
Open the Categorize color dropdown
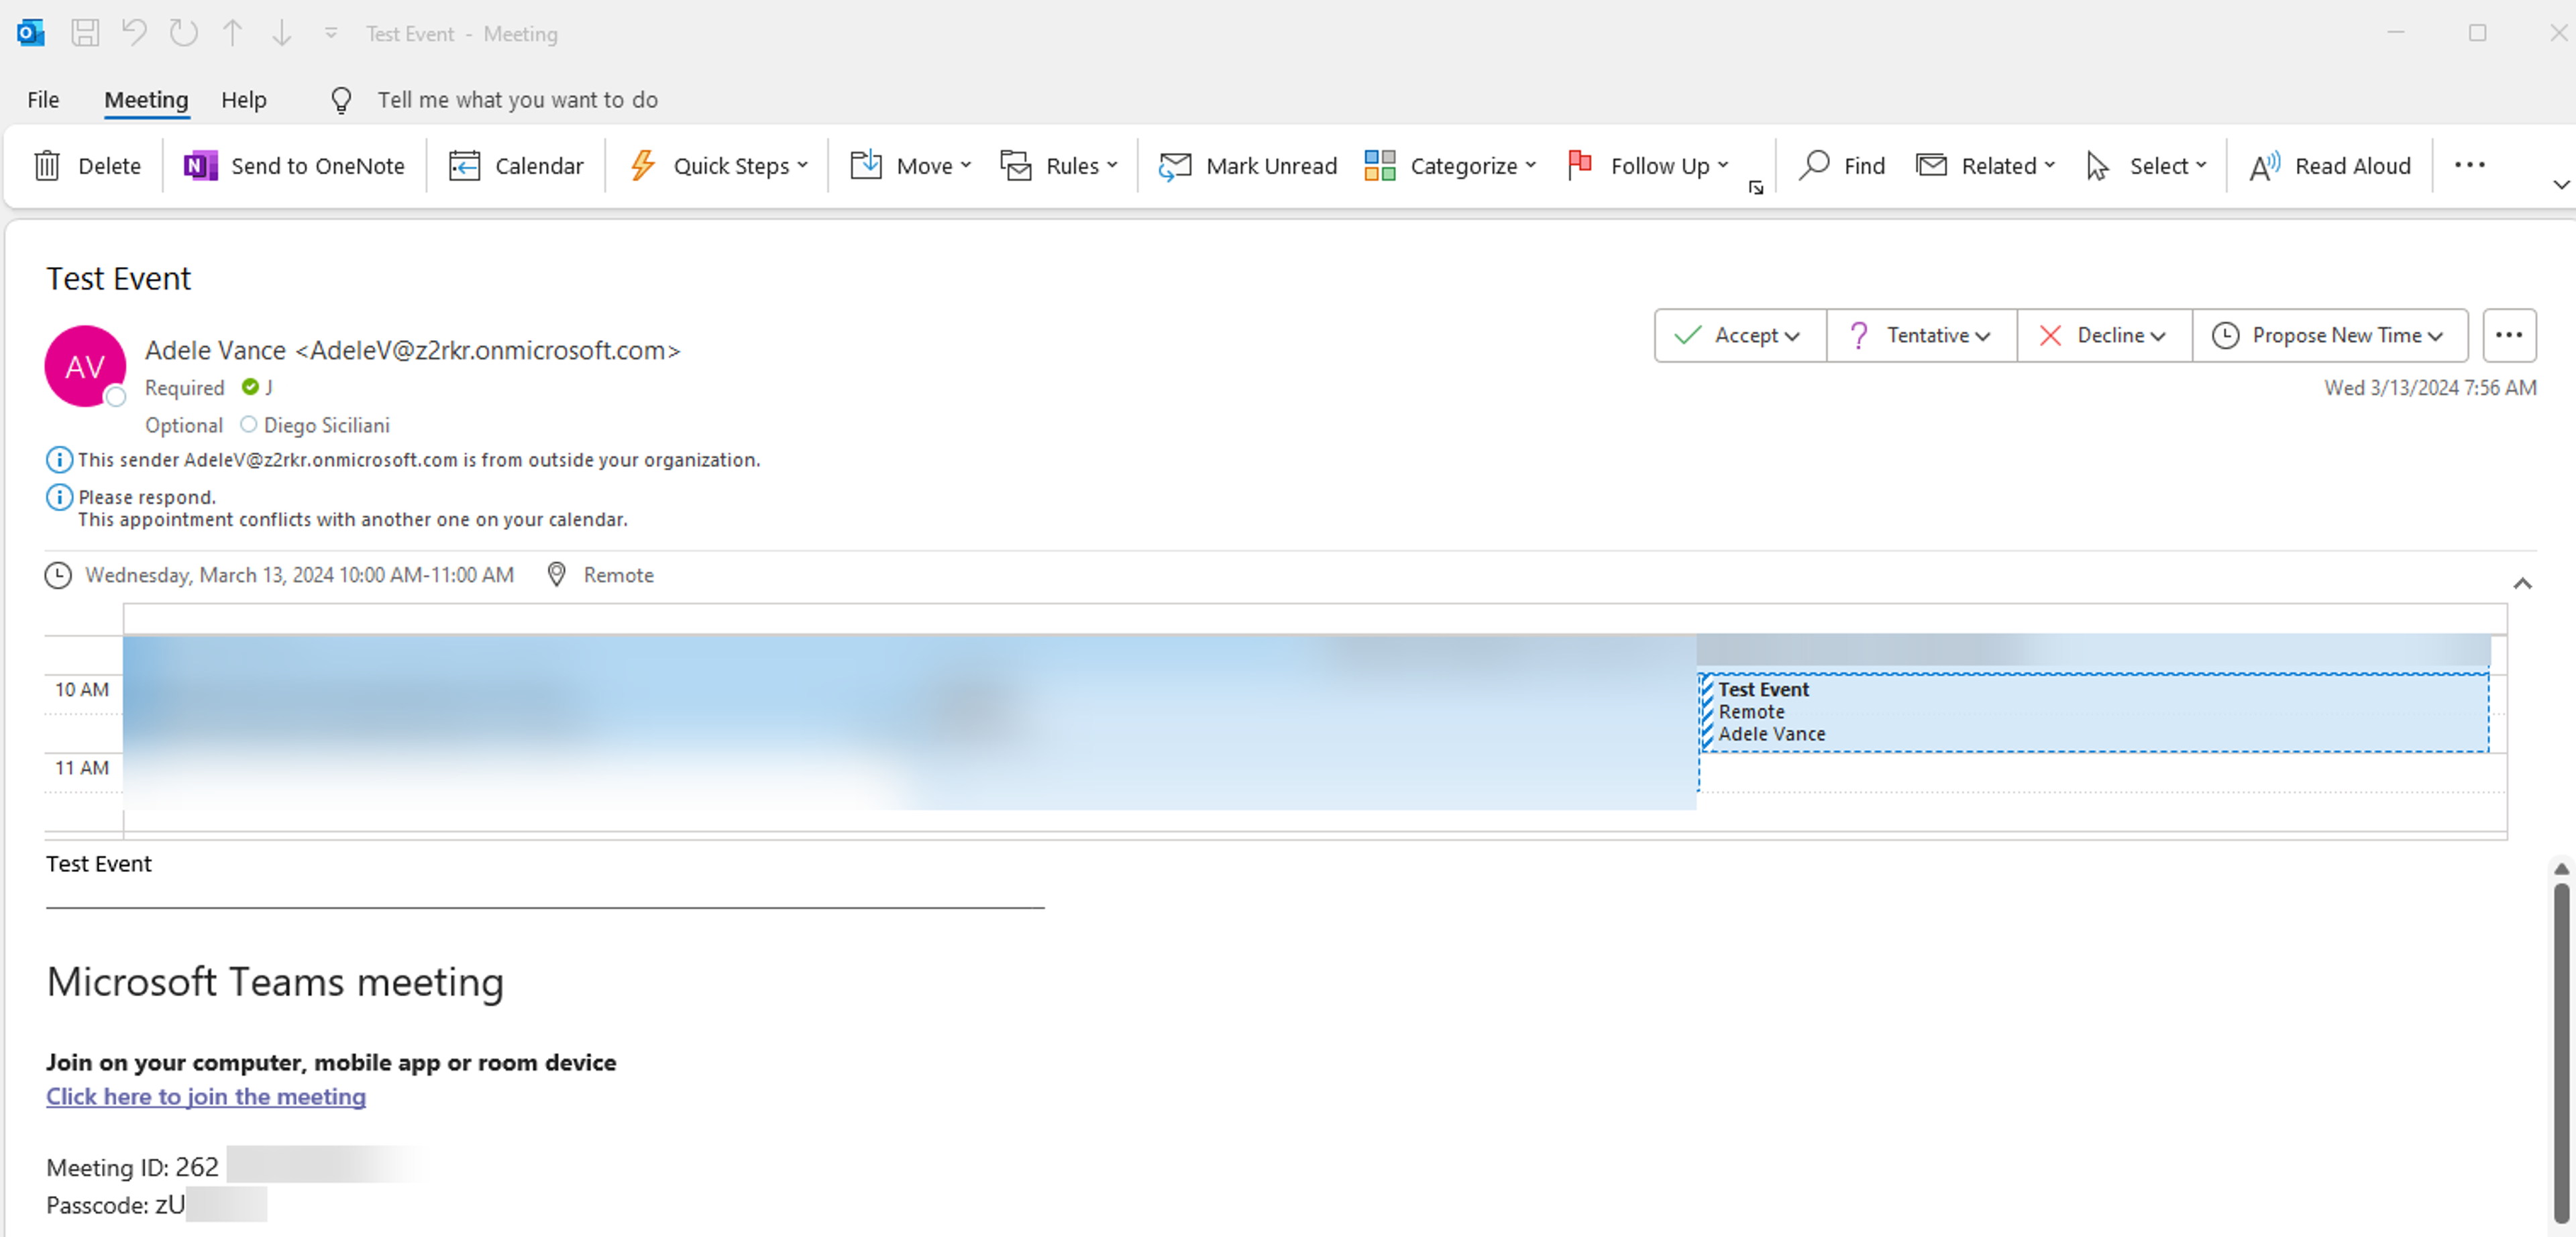coord(1450,166)
